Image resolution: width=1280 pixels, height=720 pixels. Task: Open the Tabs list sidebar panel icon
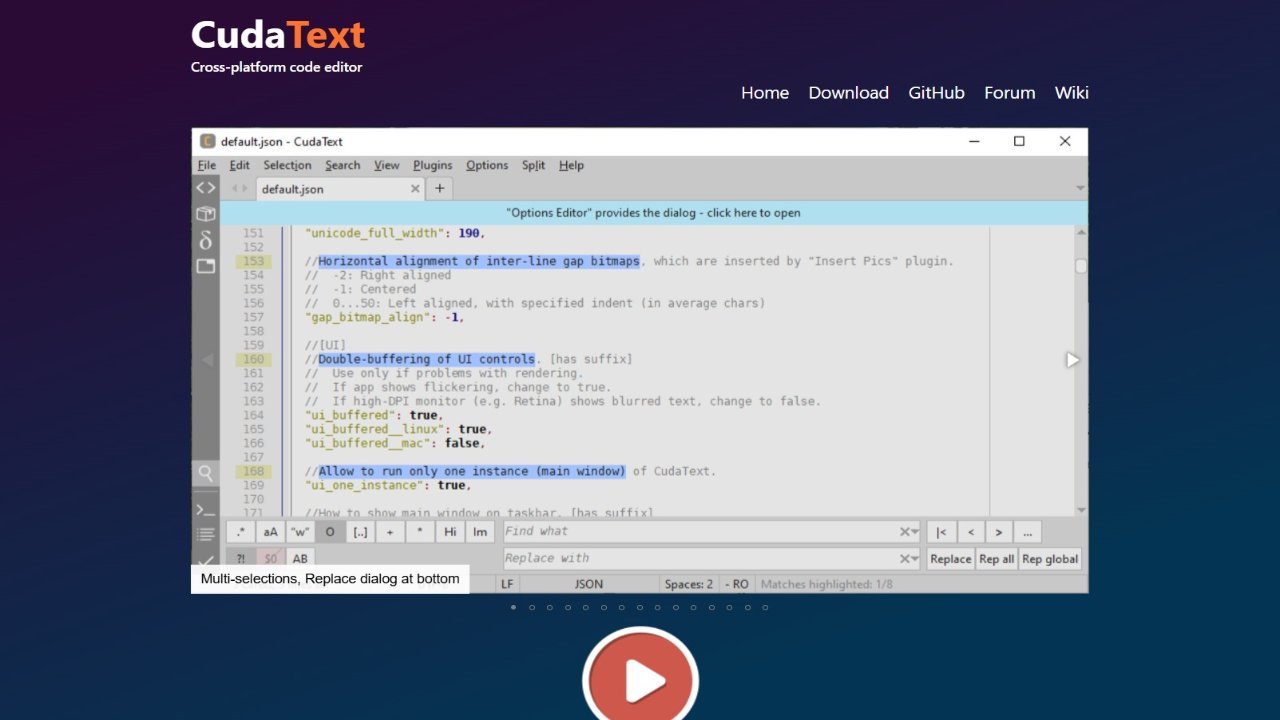tap(205, 266)
